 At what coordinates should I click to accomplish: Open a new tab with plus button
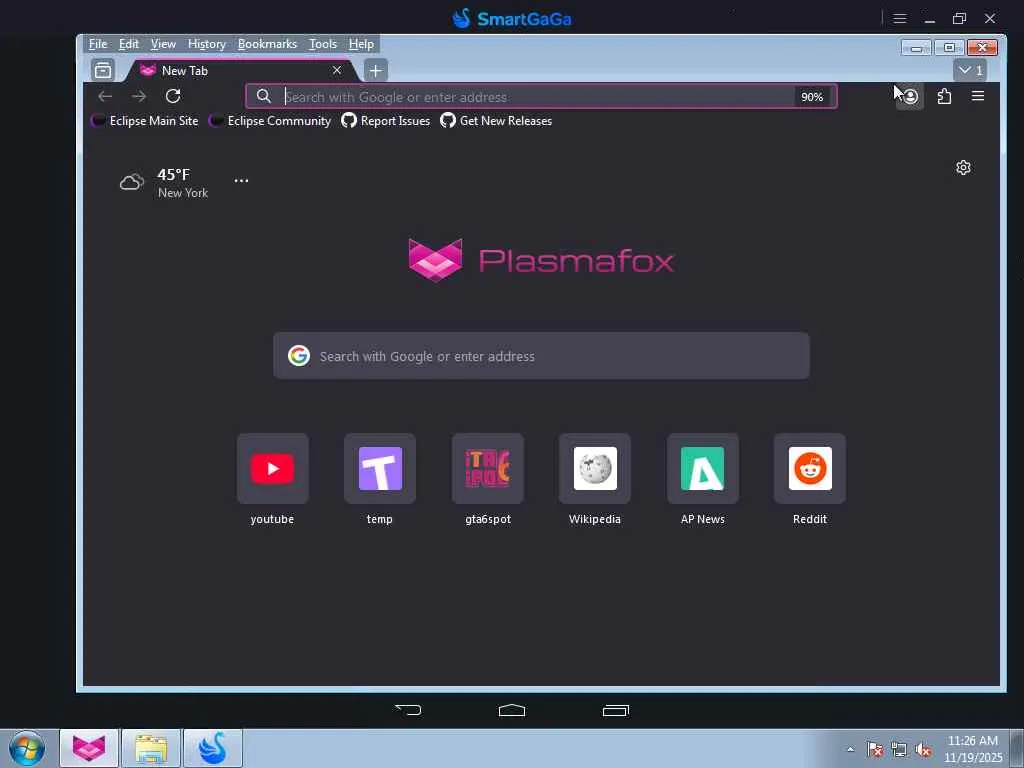376,71
